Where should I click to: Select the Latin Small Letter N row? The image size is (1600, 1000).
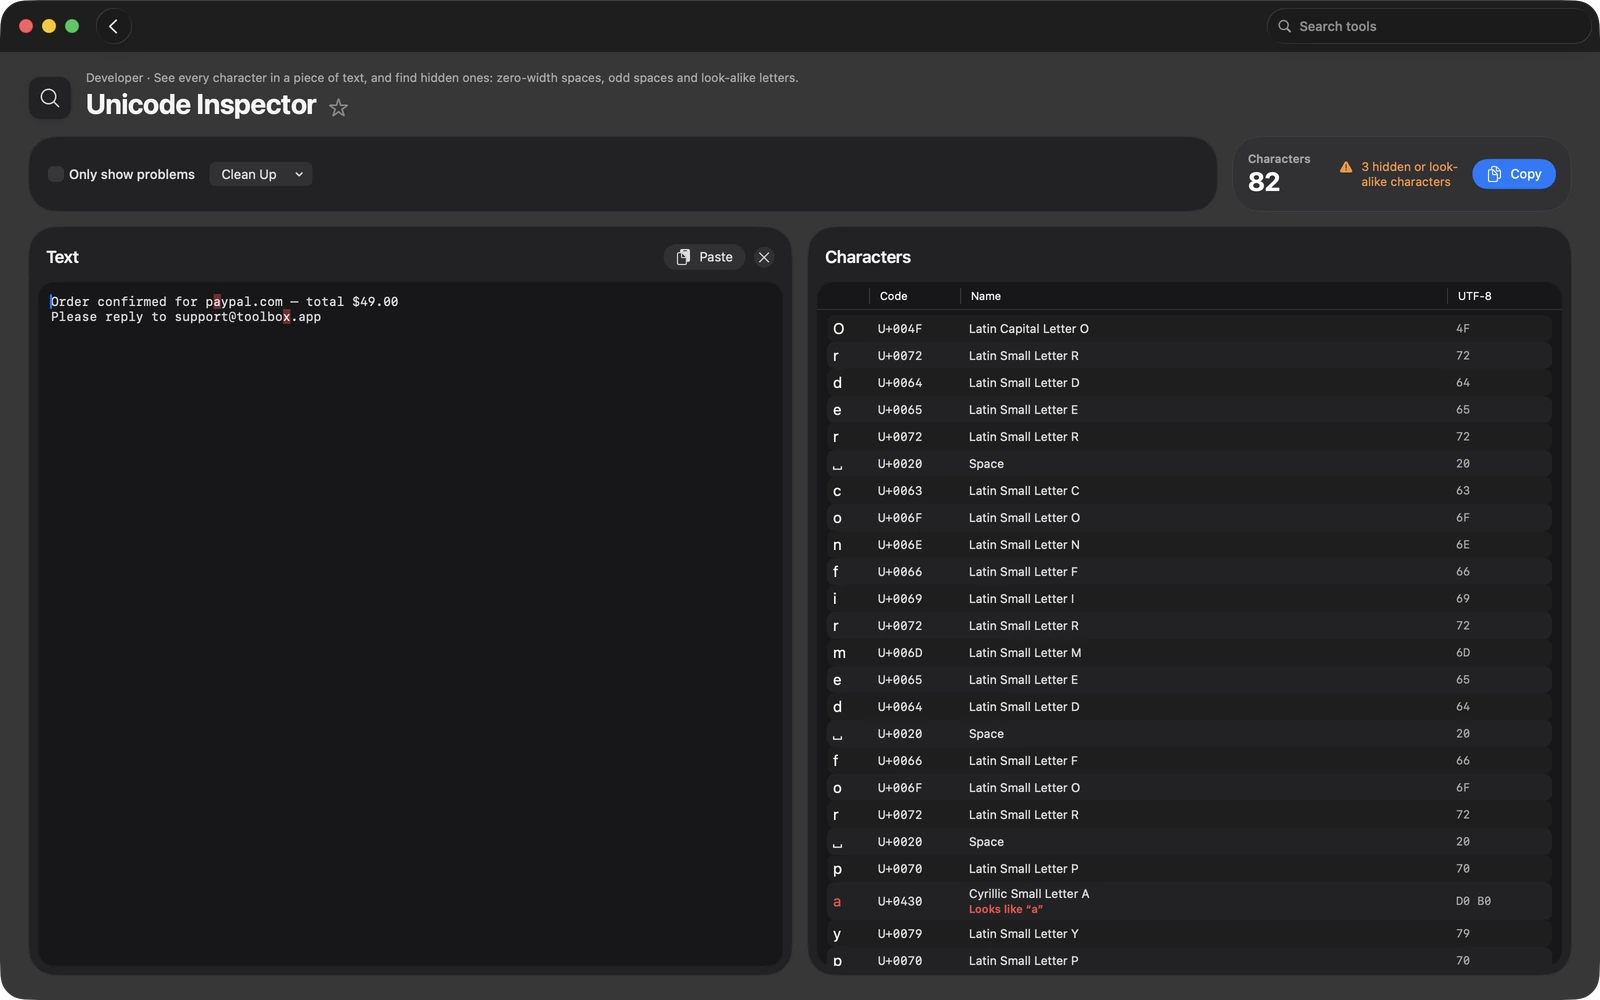tap(1189, 545)
